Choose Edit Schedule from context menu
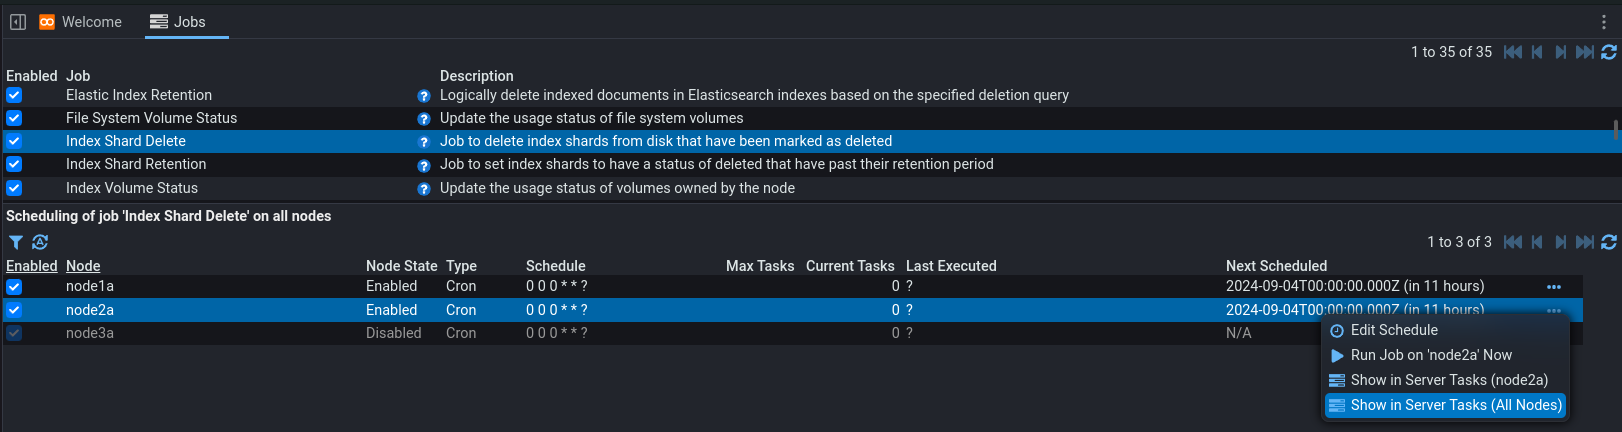The height and width of the screenshot is (432, 1622). pyautogui.click(x=1393, y=330)
